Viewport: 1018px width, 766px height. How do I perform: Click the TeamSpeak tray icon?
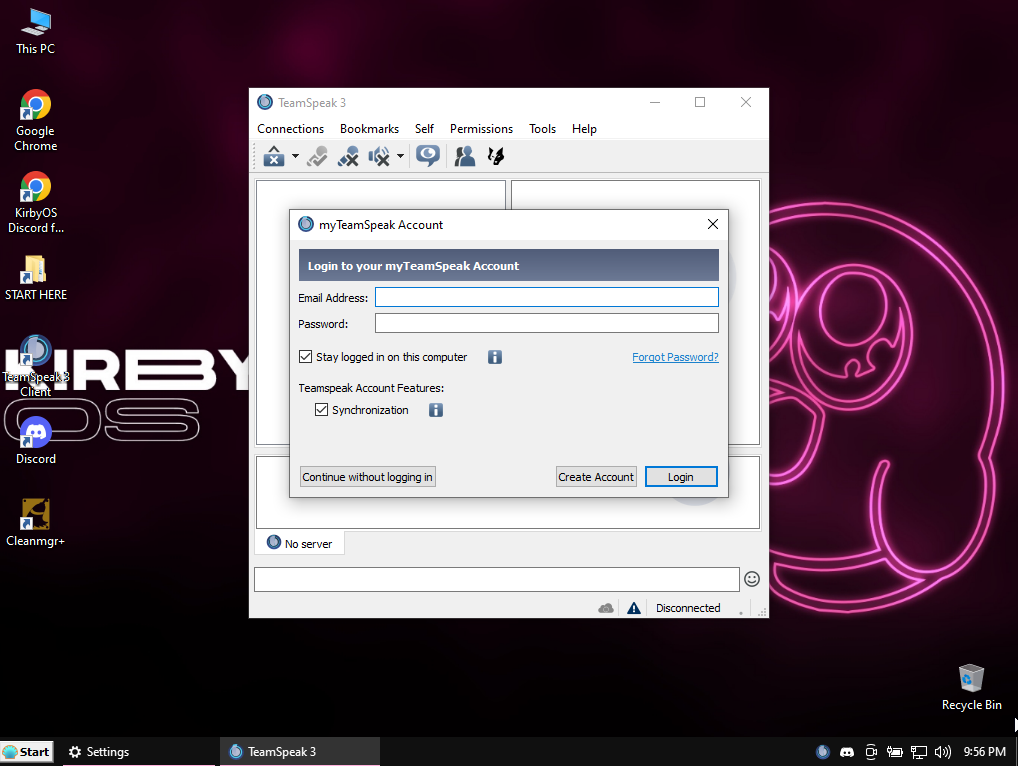[x=823, y=752]
